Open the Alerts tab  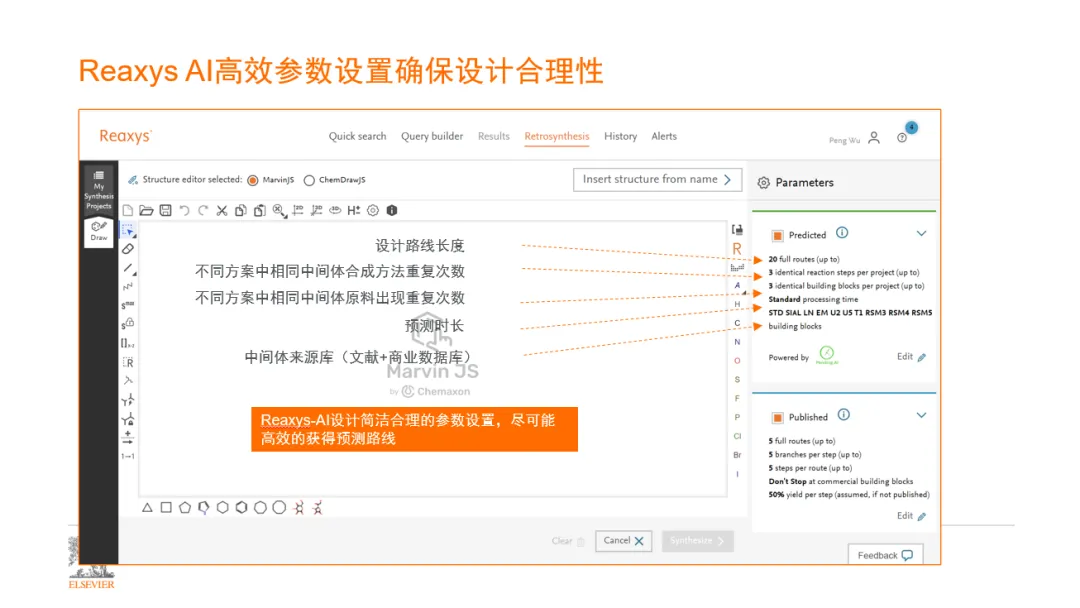[664, 136]
